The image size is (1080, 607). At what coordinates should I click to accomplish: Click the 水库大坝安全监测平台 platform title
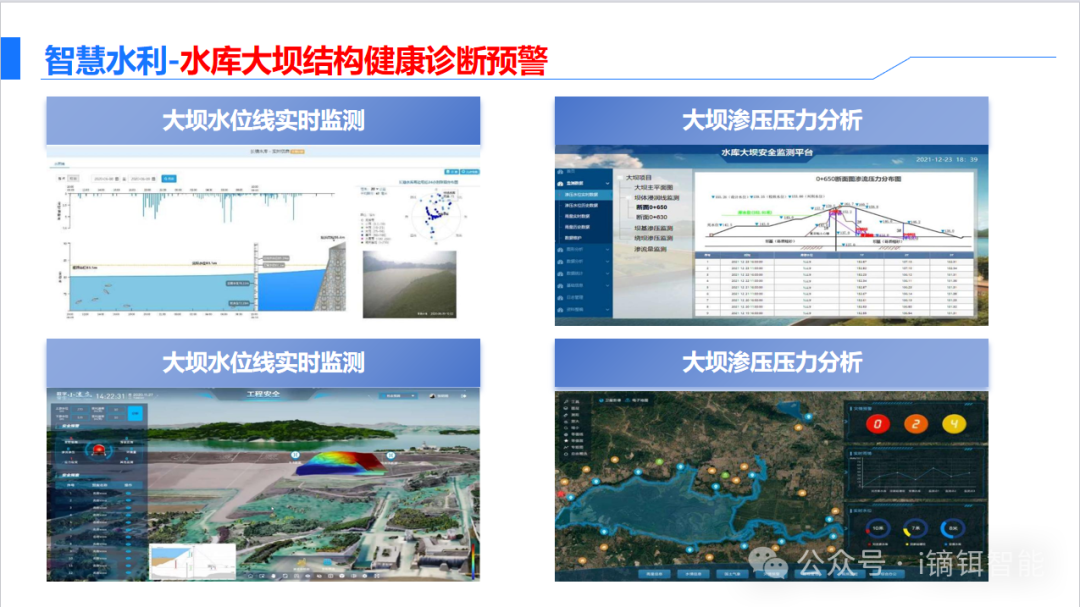(767, 152)
